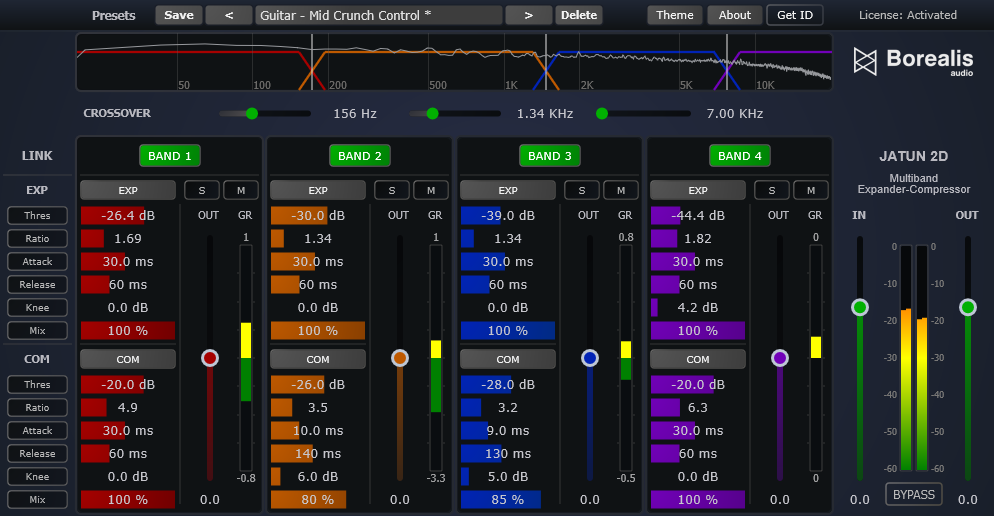Click the Get ID button

click(x=795, y=15)
